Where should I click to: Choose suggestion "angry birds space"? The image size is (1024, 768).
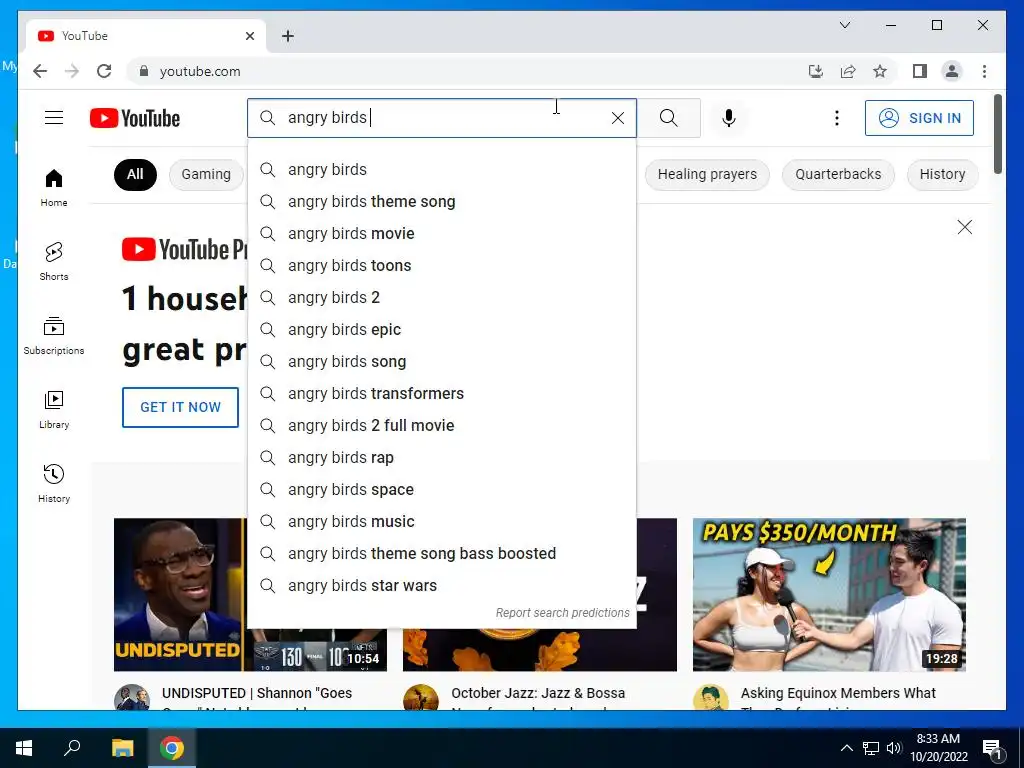pyautogui.click(x=442, y=490)
